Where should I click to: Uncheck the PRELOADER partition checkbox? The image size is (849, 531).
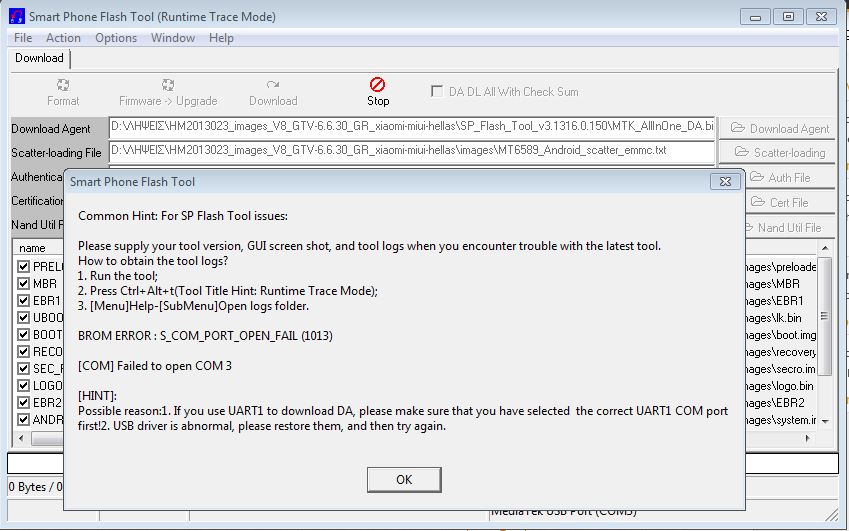(x=23, y=266)
